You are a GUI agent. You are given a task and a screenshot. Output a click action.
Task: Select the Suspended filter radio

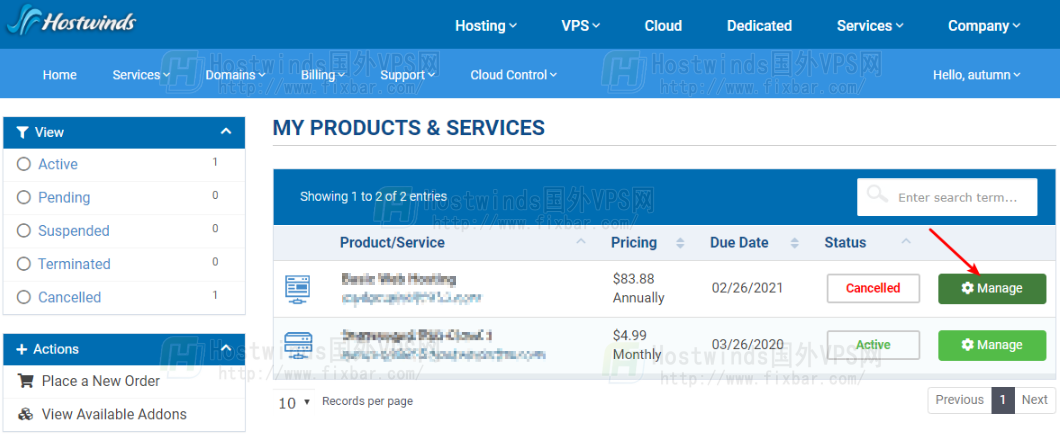point(24,230)
